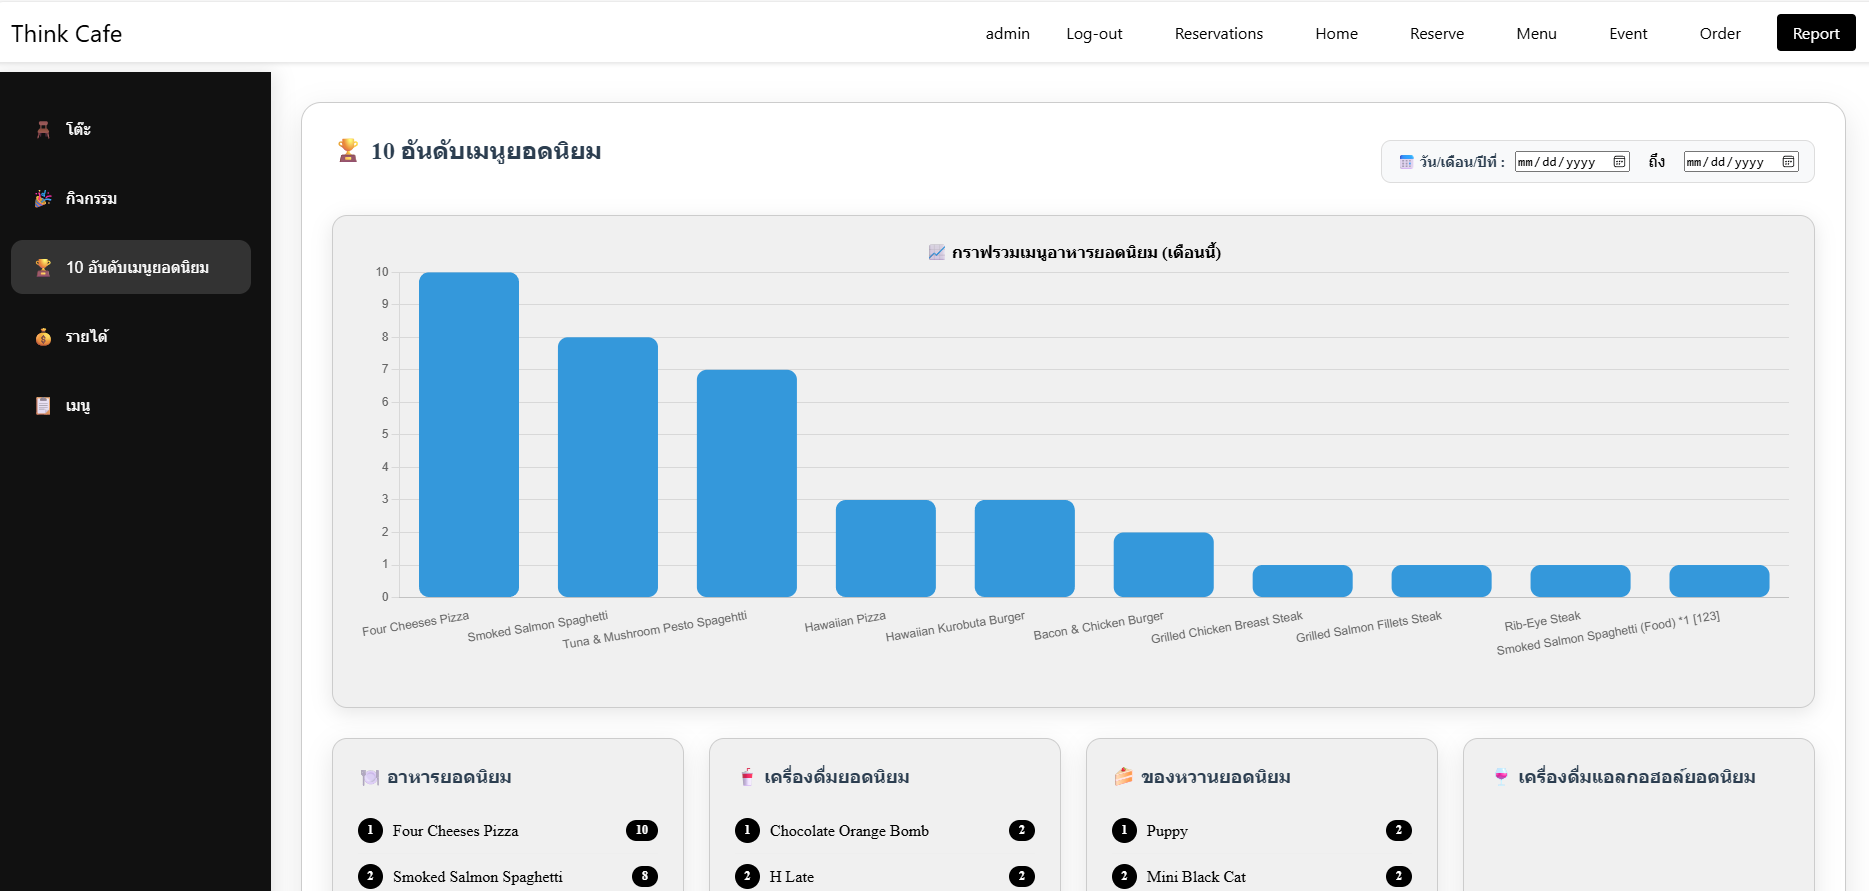Click the chart icon beside graph title

(x=936, y=252)
